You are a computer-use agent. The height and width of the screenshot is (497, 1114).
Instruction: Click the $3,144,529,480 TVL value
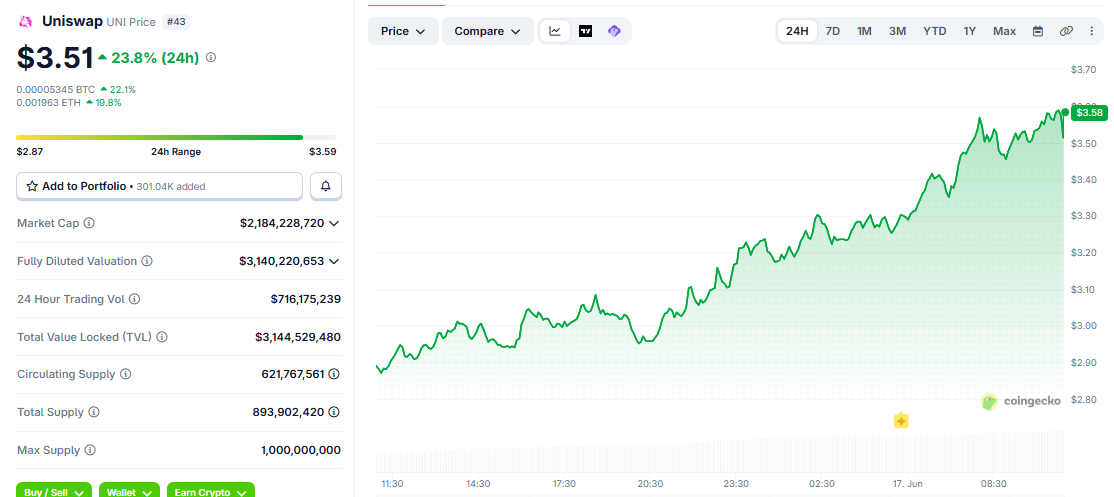(x=298, y=337)
